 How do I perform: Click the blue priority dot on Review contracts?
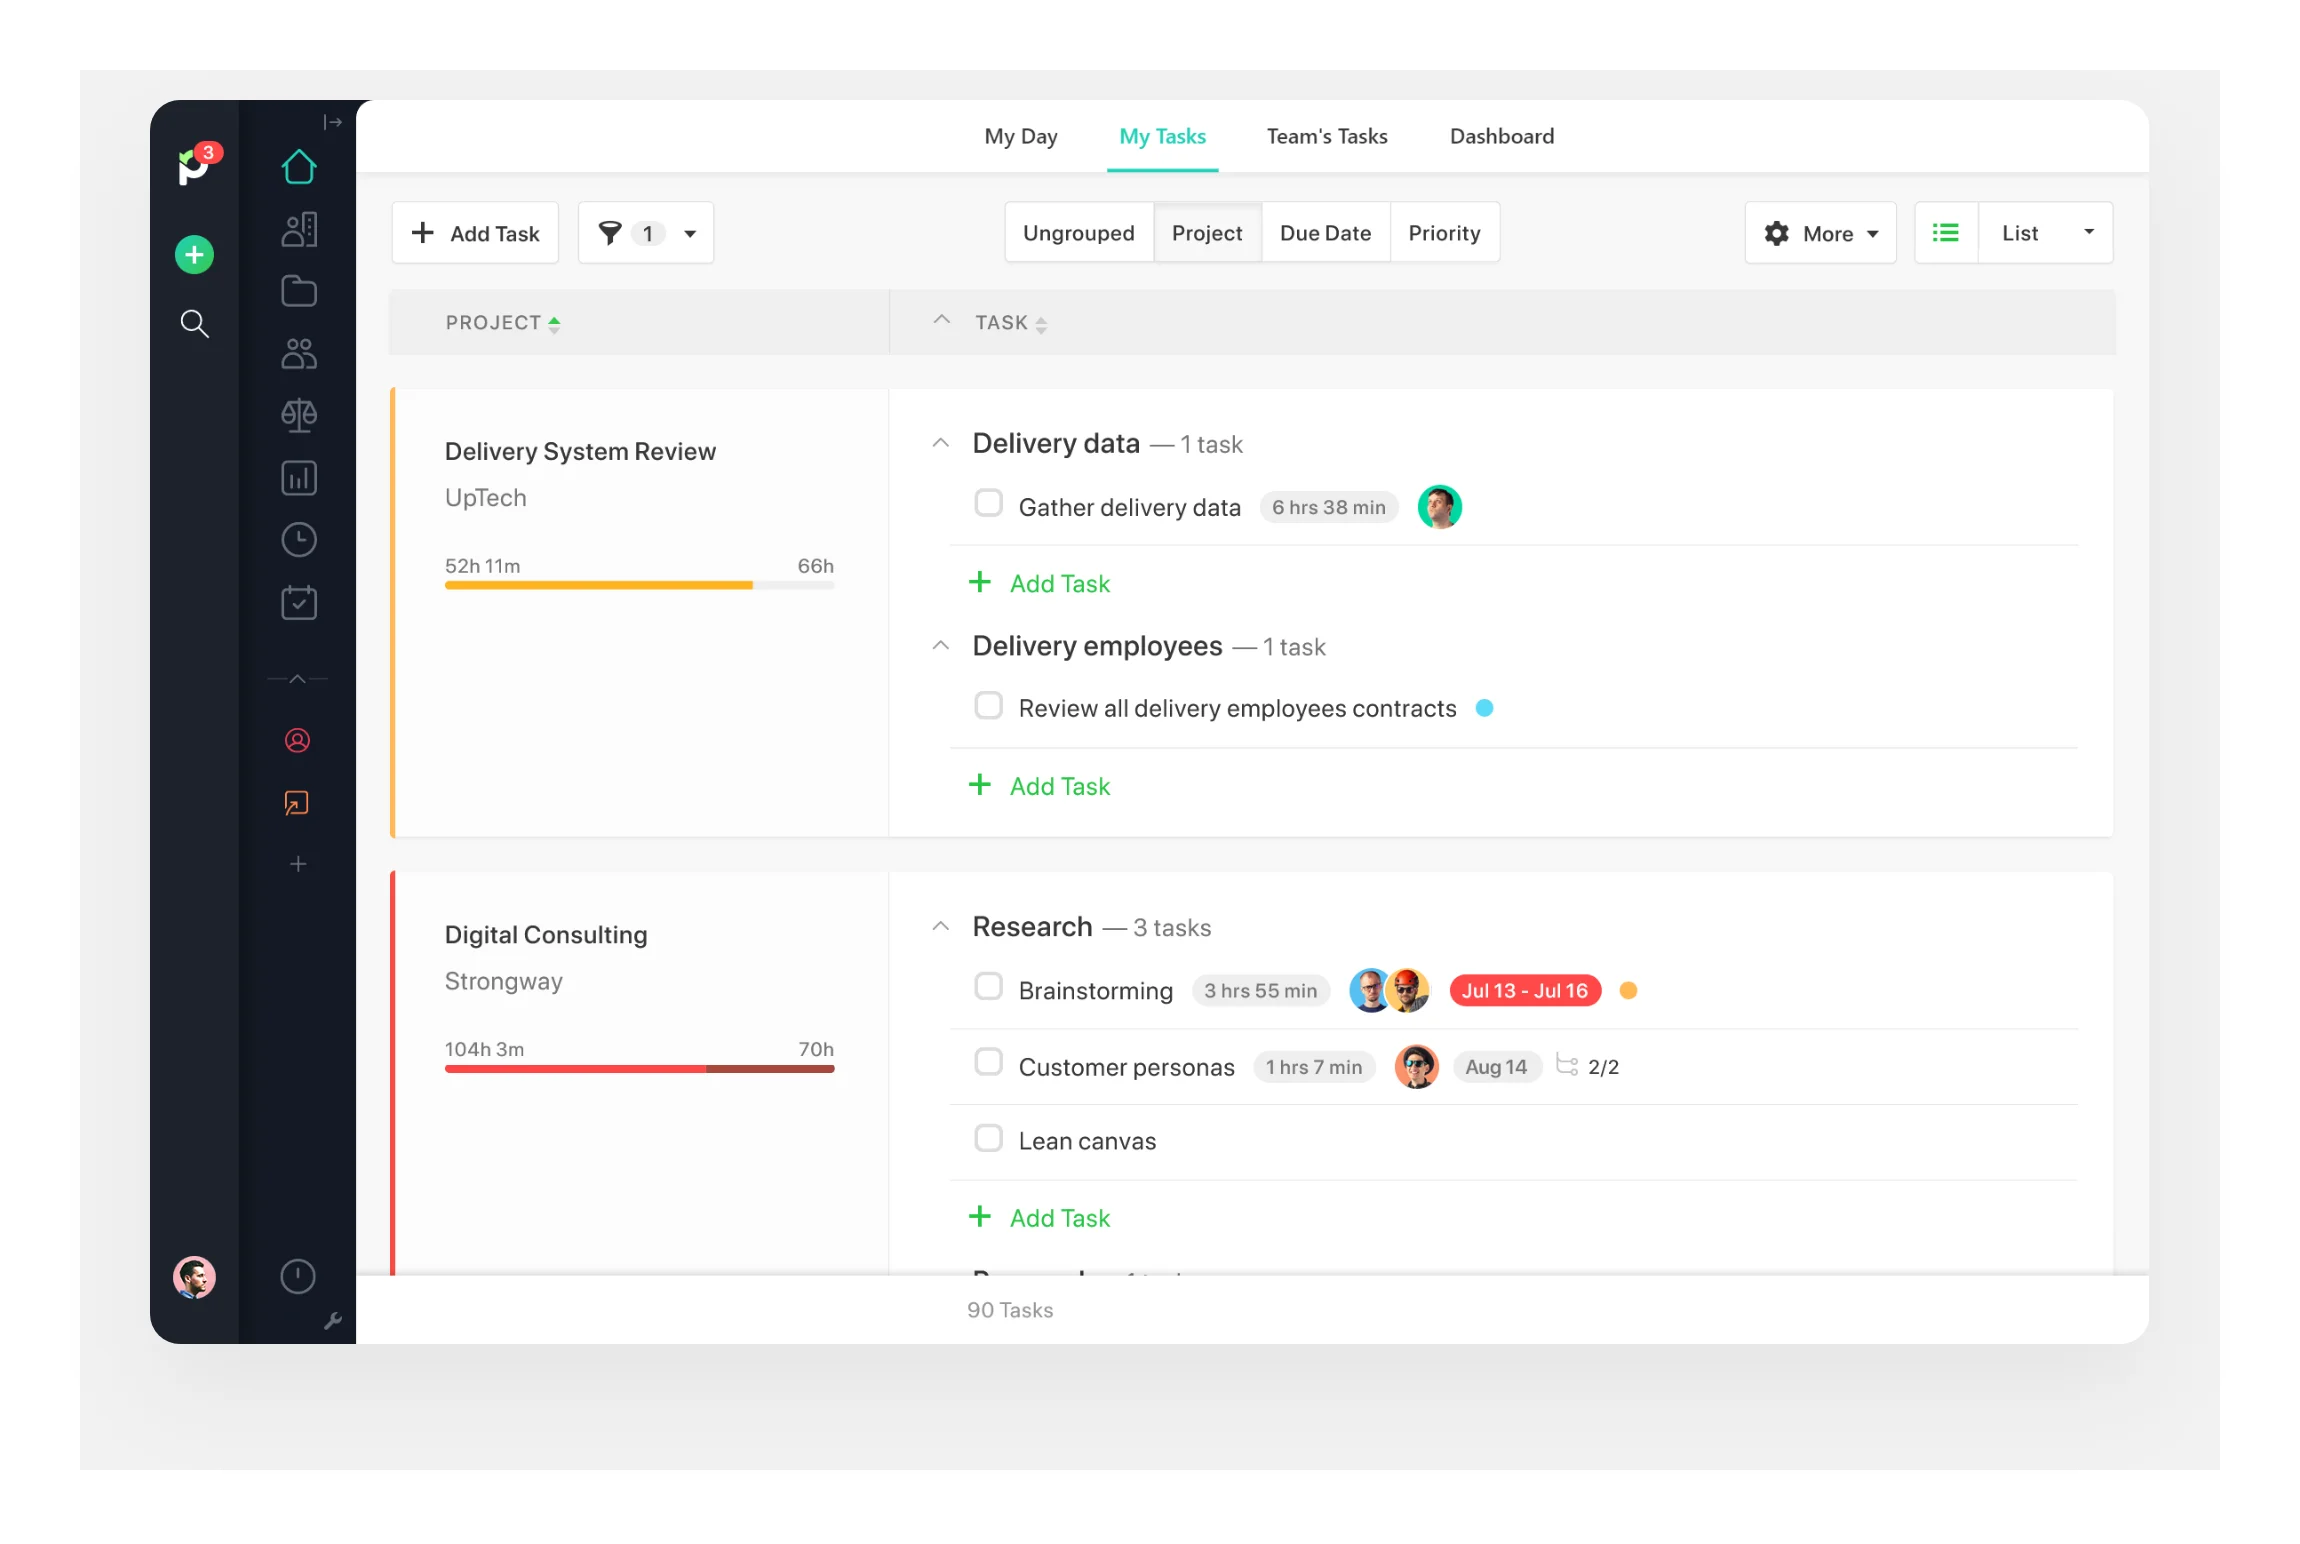(x=1485, y=708)
